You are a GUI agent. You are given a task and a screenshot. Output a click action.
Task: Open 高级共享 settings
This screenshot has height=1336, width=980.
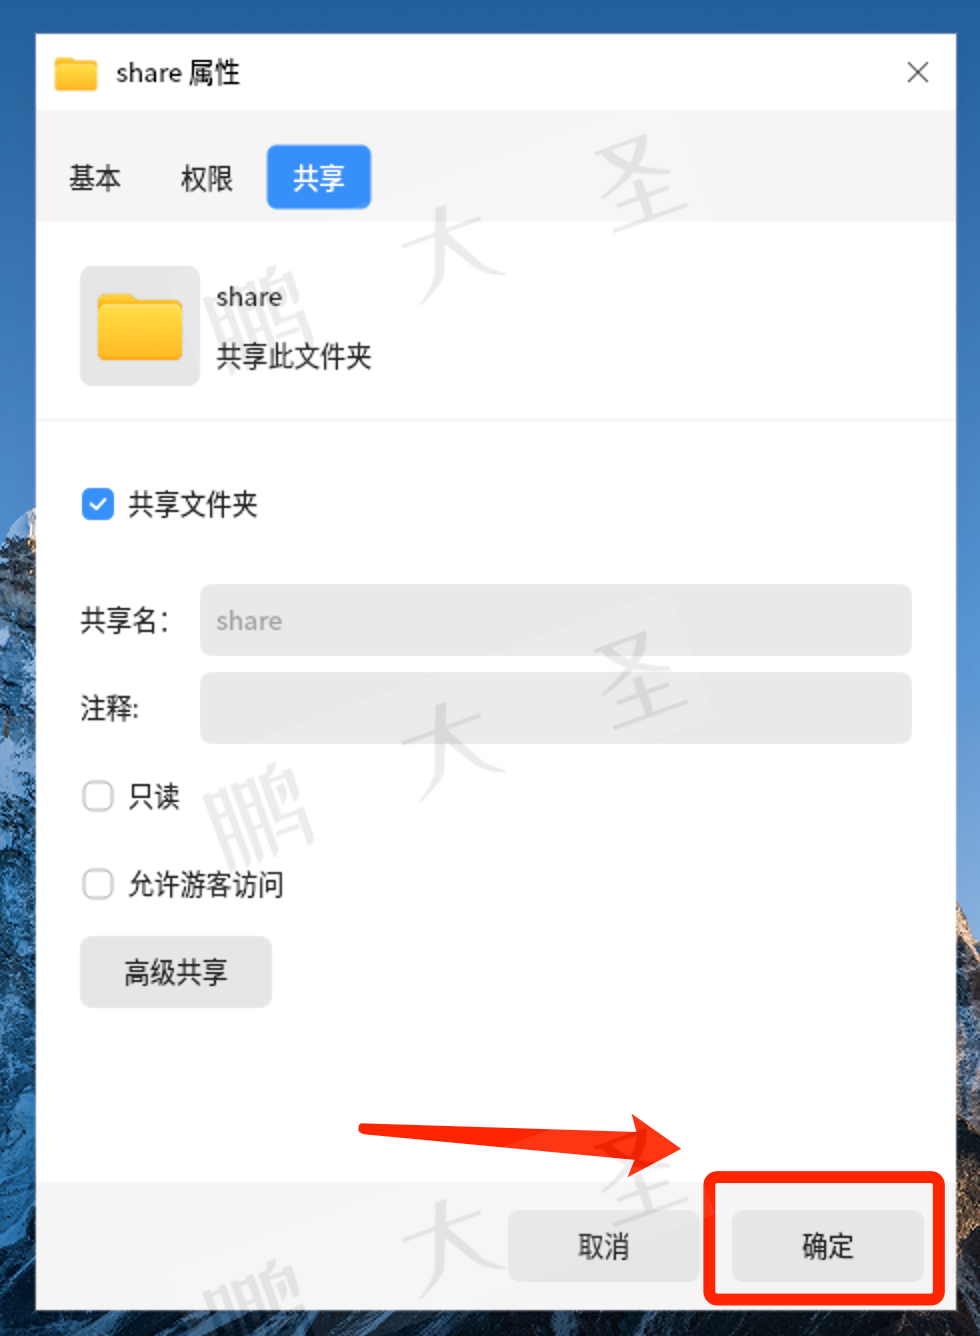[176, 972]
